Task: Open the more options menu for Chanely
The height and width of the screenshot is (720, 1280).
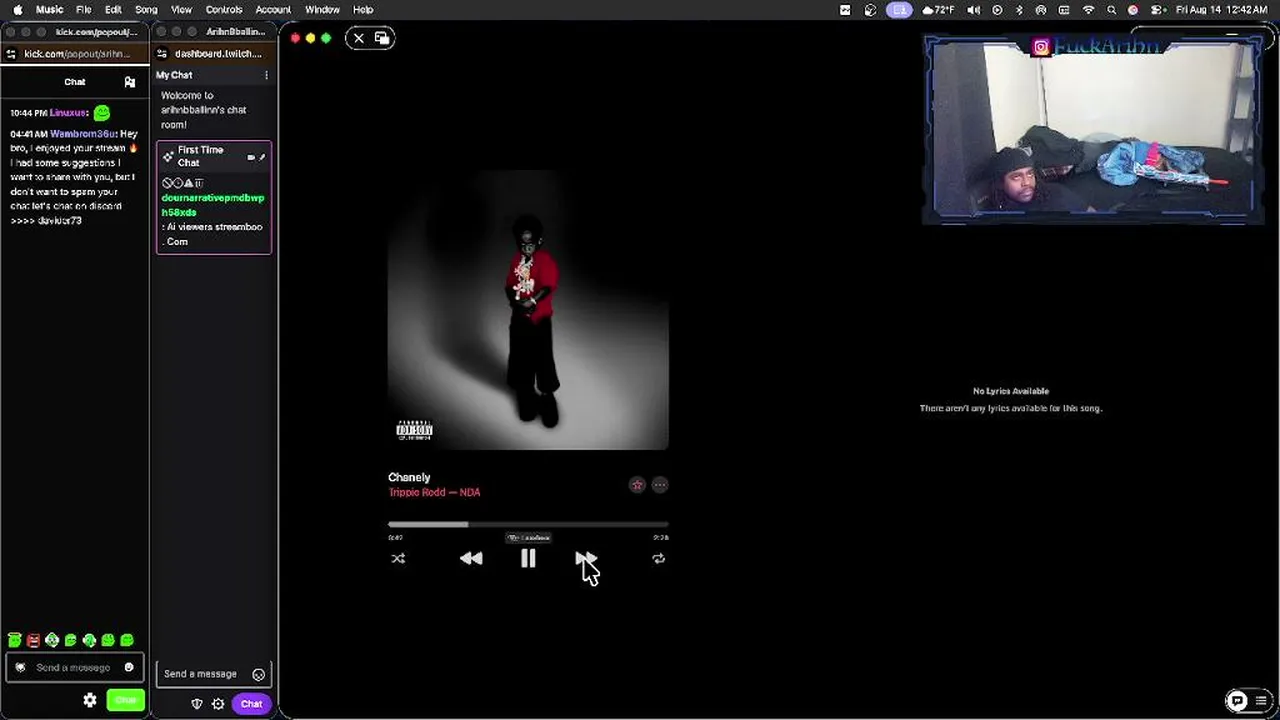Action: point(660,485)
